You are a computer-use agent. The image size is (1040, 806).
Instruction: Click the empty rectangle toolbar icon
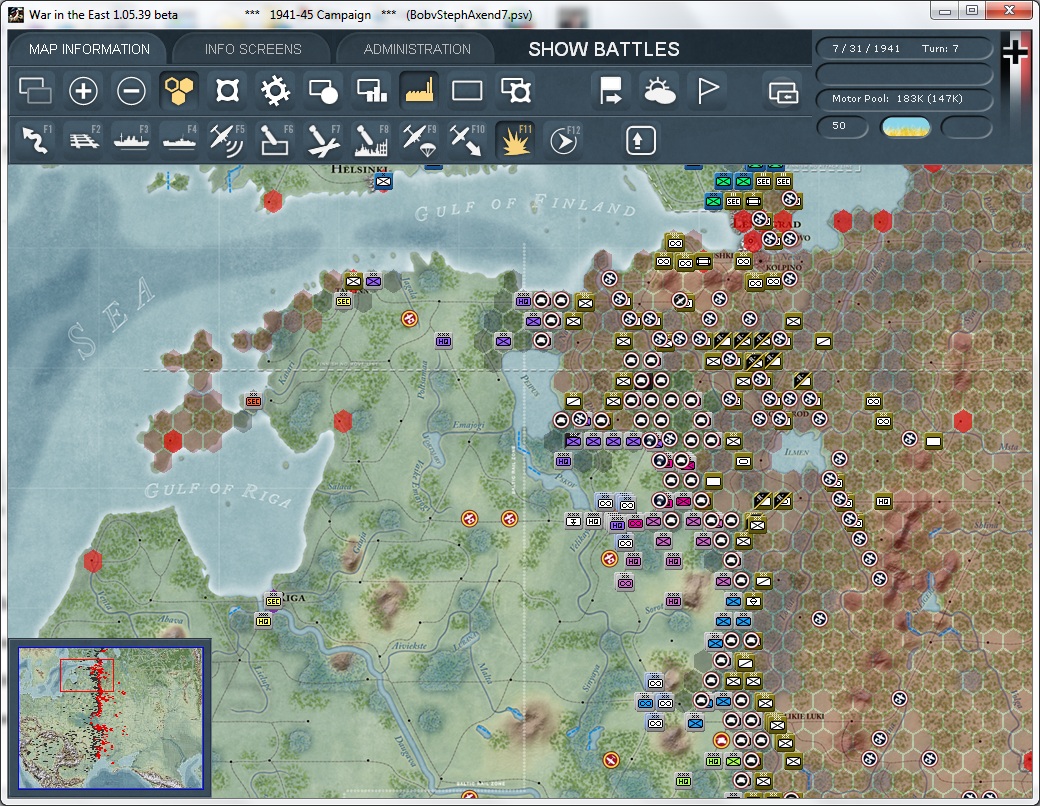tap(467, 91)
